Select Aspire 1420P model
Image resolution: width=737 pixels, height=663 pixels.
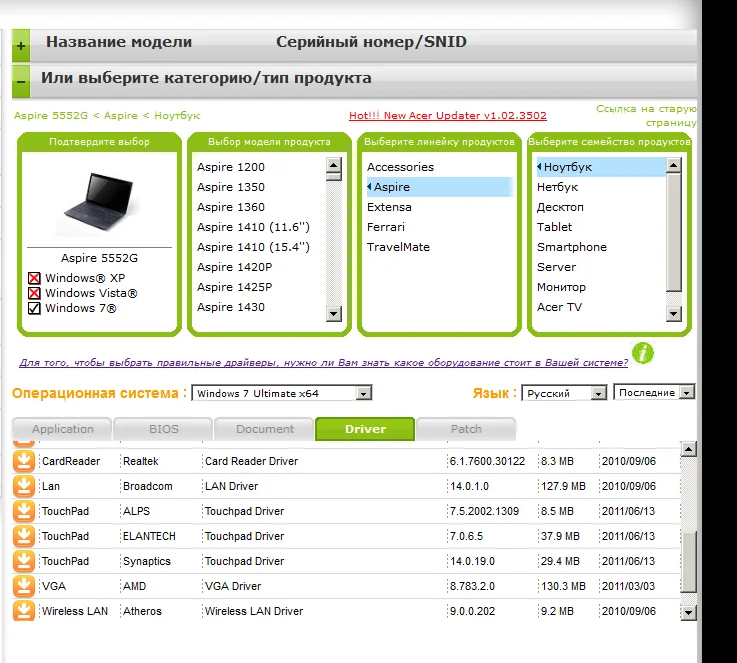[235, 267]
